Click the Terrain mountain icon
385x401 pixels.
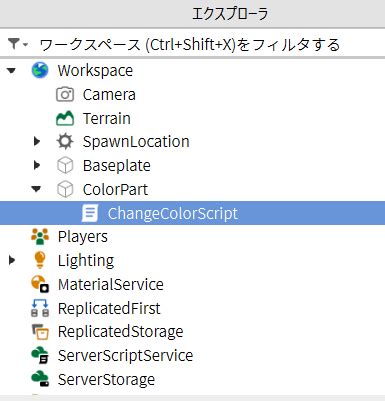65,118
